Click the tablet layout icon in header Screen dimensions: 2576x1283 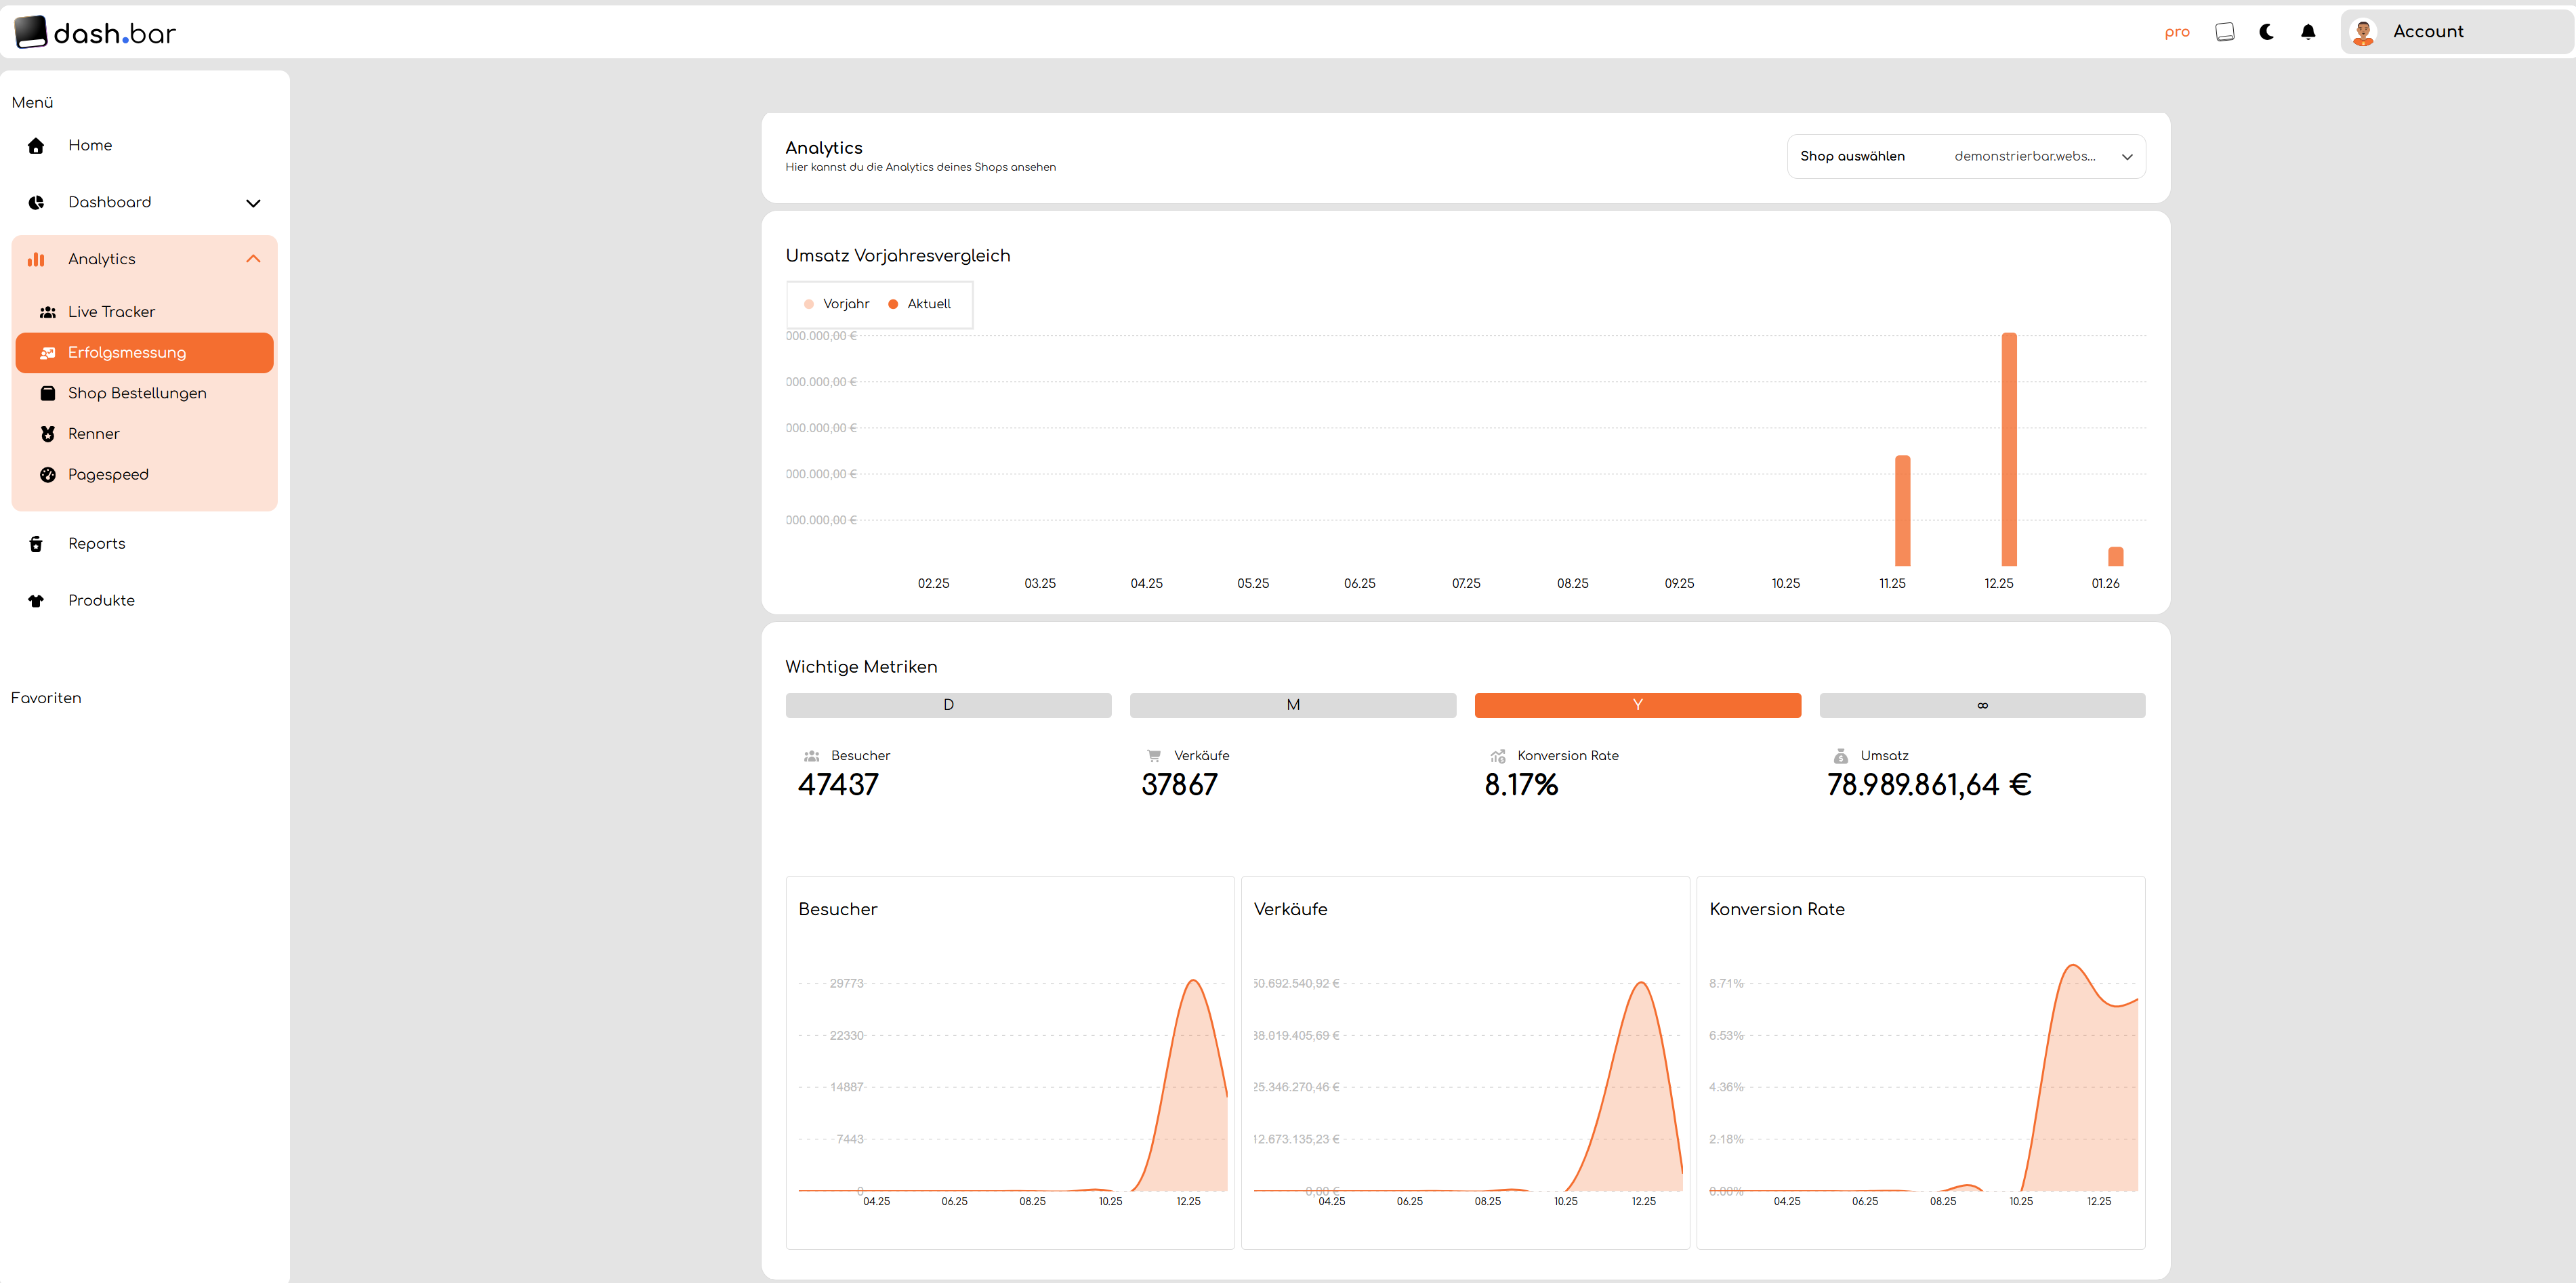pos(2224,32)
